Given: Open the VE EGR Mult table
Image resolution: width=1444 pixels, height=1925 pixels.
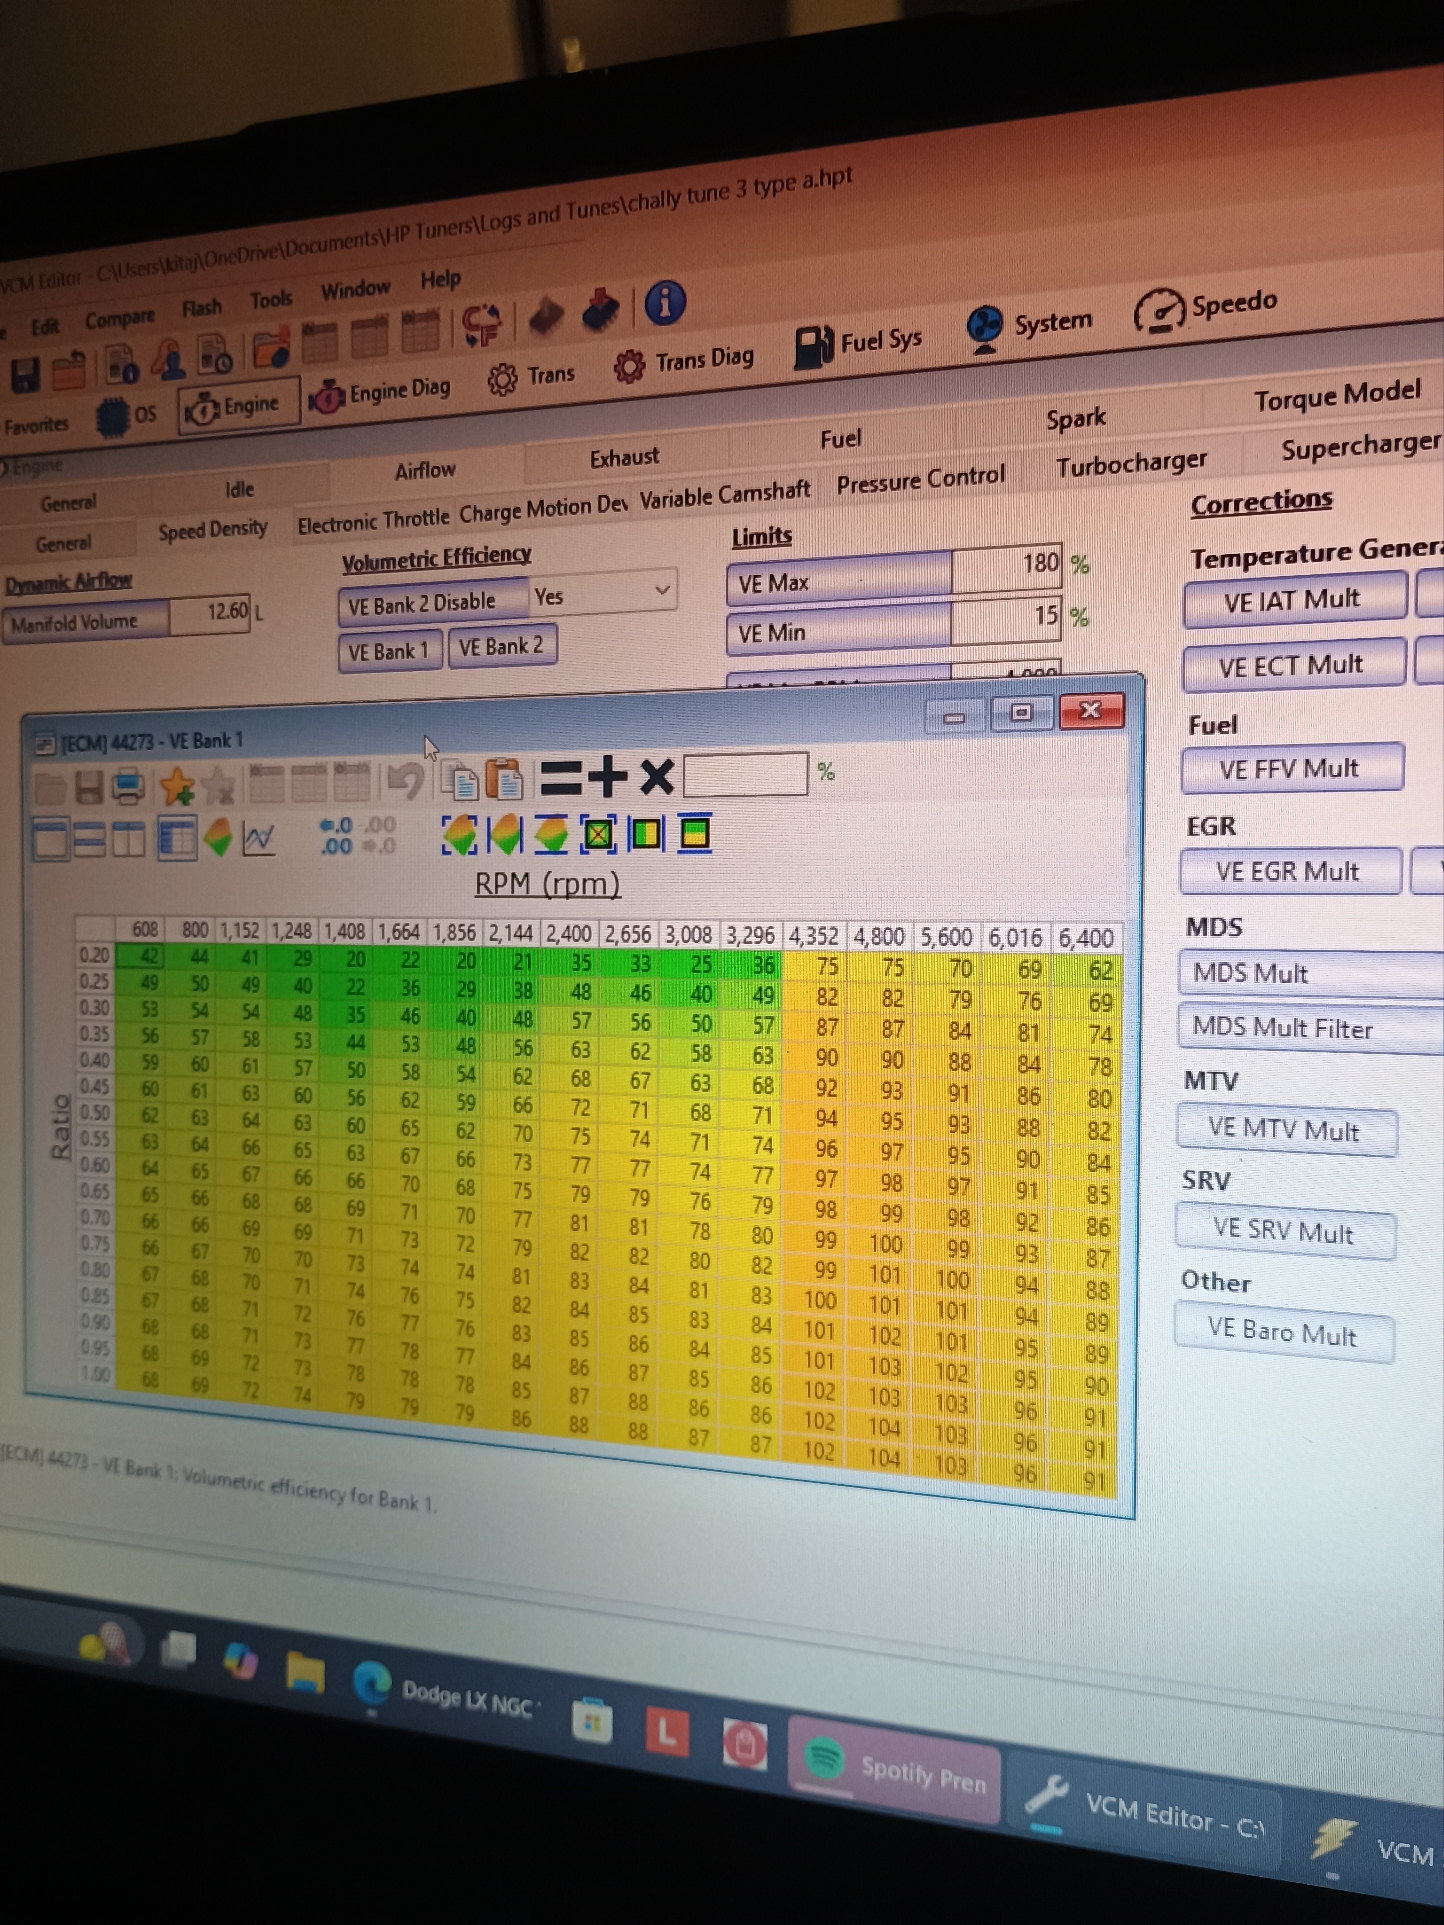Looking at the screenshot, I should tap(1288, 871).
